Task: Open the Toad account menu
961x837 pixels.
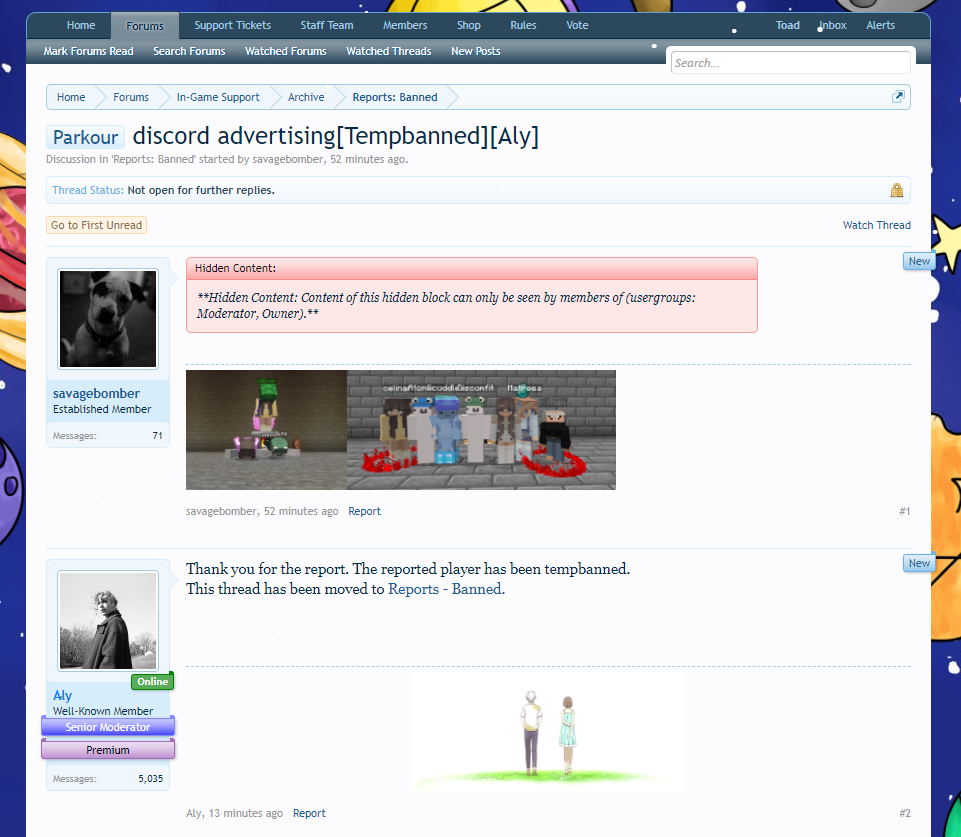Action: (x=788, y=25)
